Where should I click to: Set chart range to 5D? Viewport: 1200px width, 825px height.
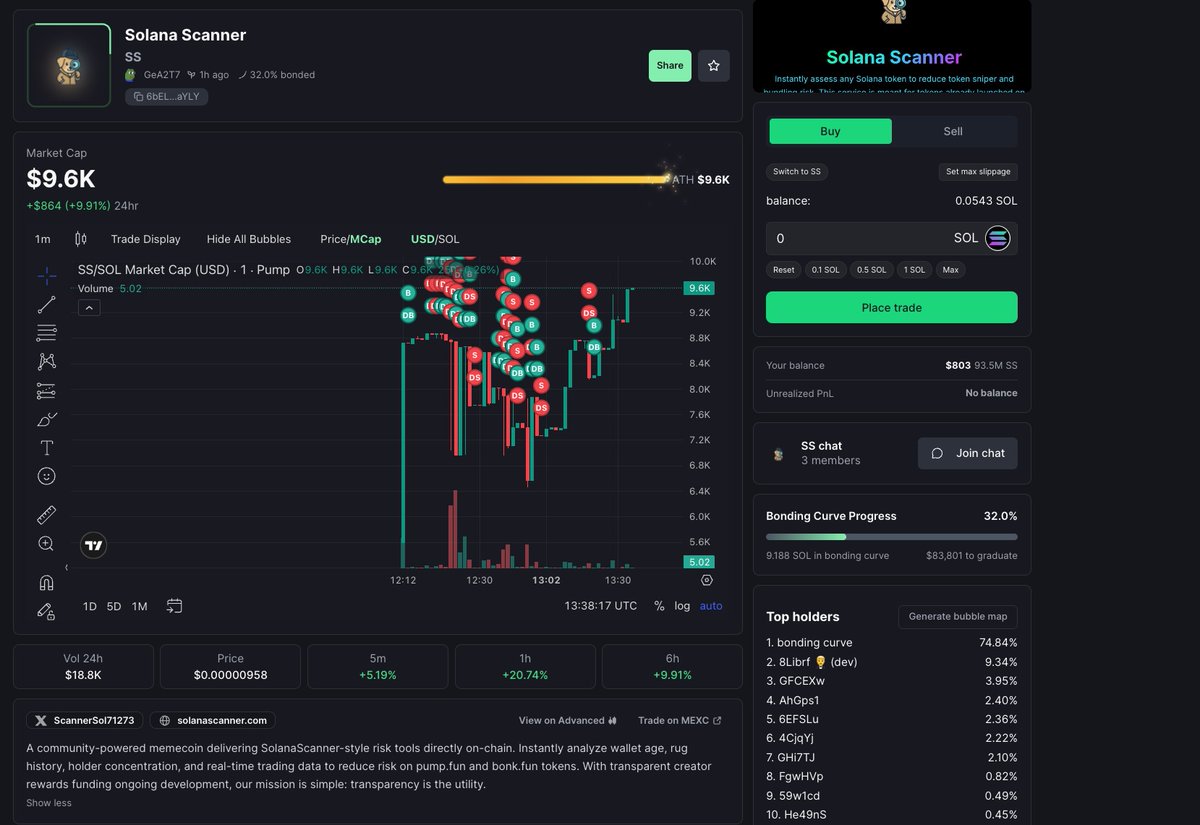point(114,606)
